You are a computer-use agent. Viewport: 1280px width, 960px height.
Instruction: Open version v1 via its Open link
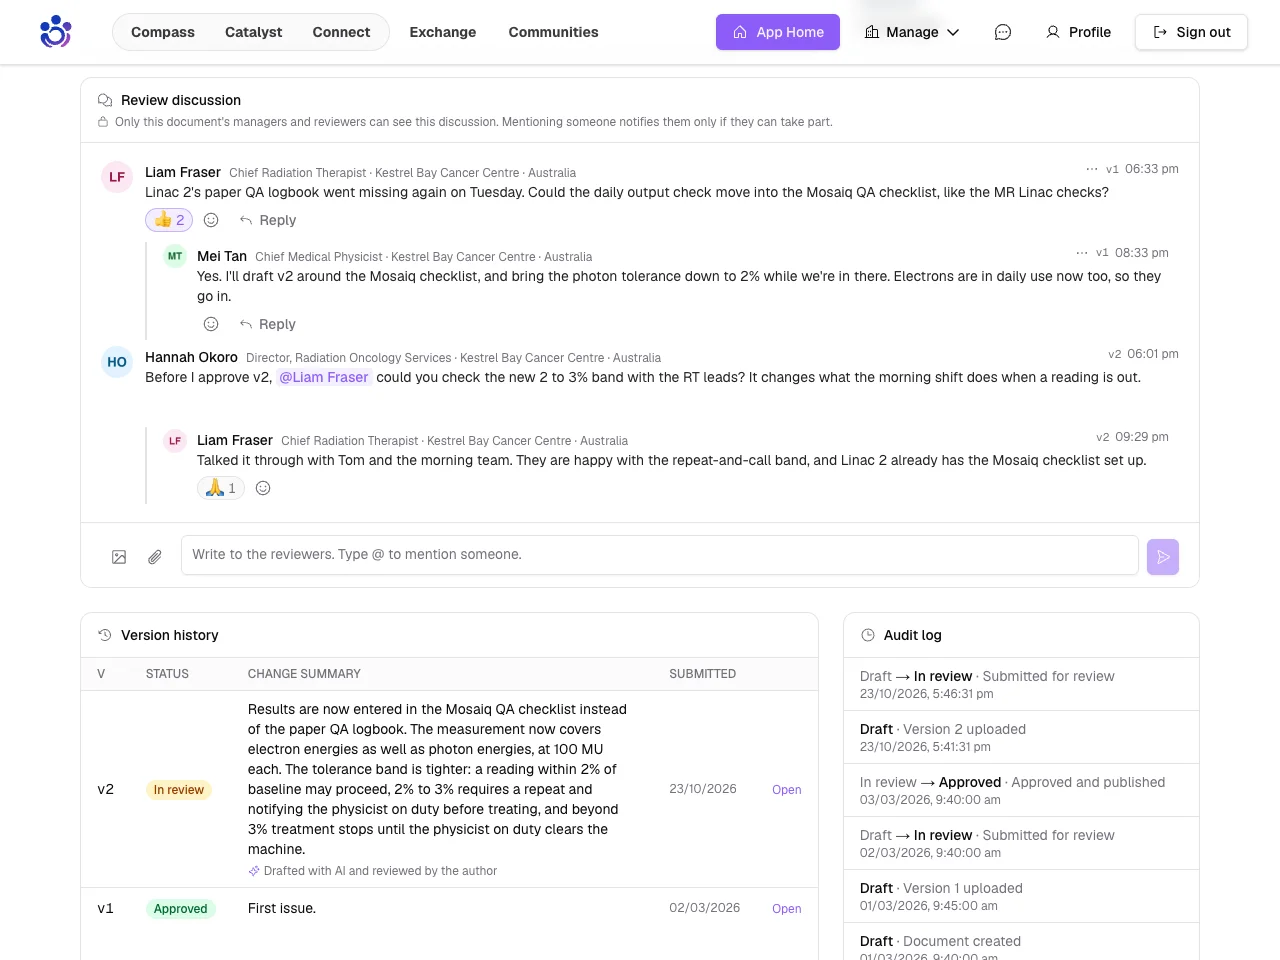(x=787, y=909)
